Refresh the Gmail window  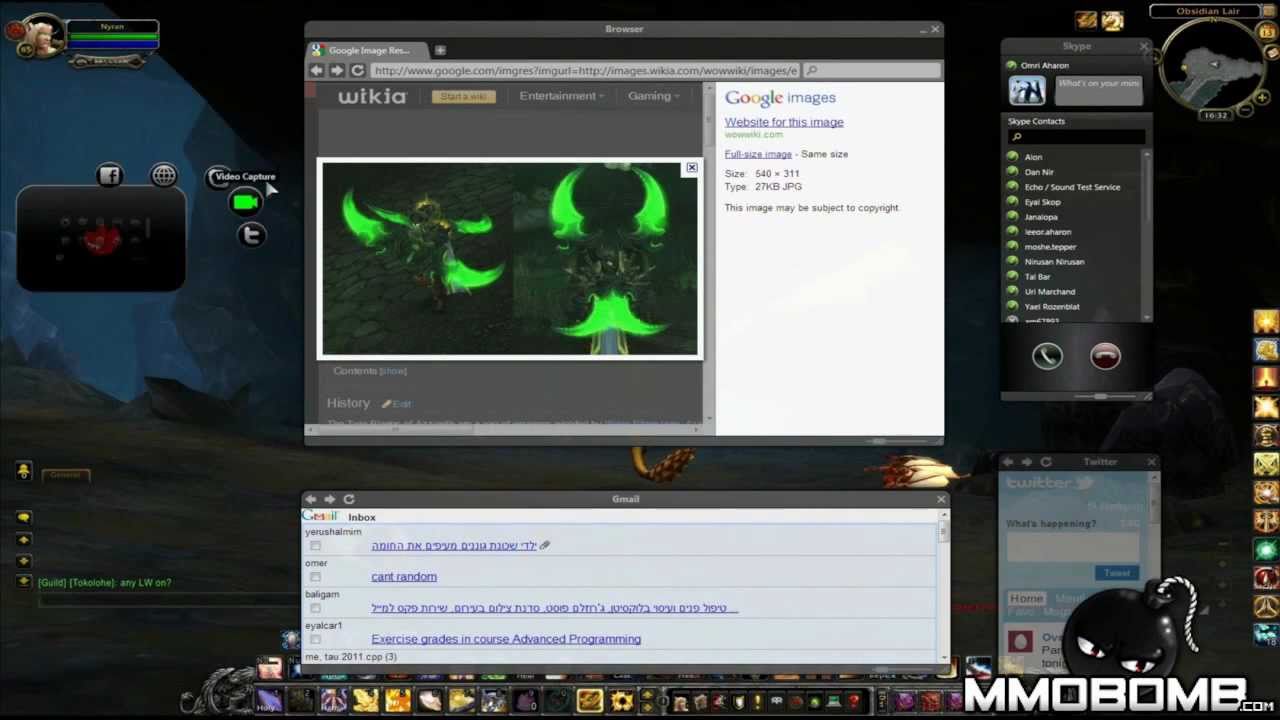348,499
